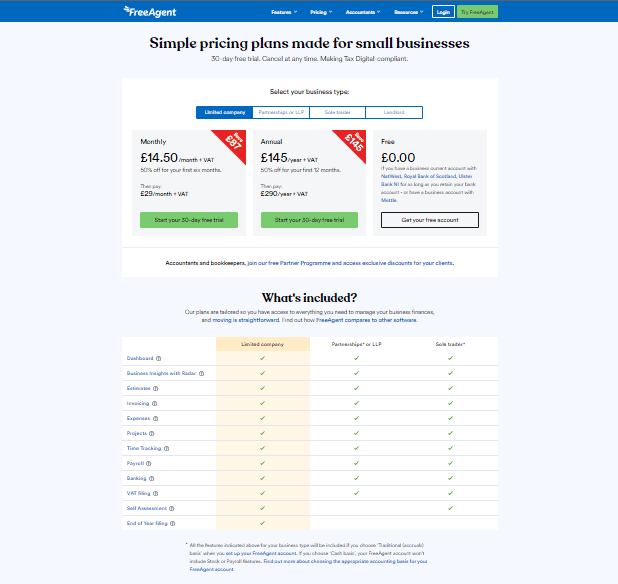This screenshot has height=584, width=618.
Task: Open the Mettle link
Action: pos(389,200)
